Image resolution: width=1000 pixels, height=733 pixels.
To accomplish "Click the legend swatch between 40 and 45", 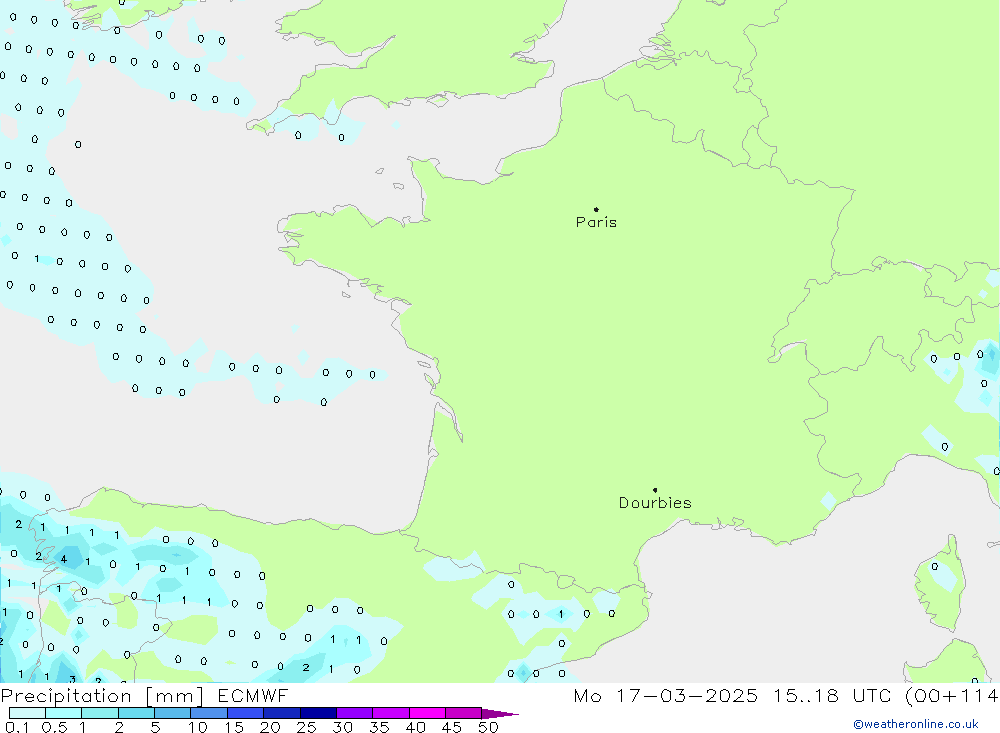I will click(427, 713).
